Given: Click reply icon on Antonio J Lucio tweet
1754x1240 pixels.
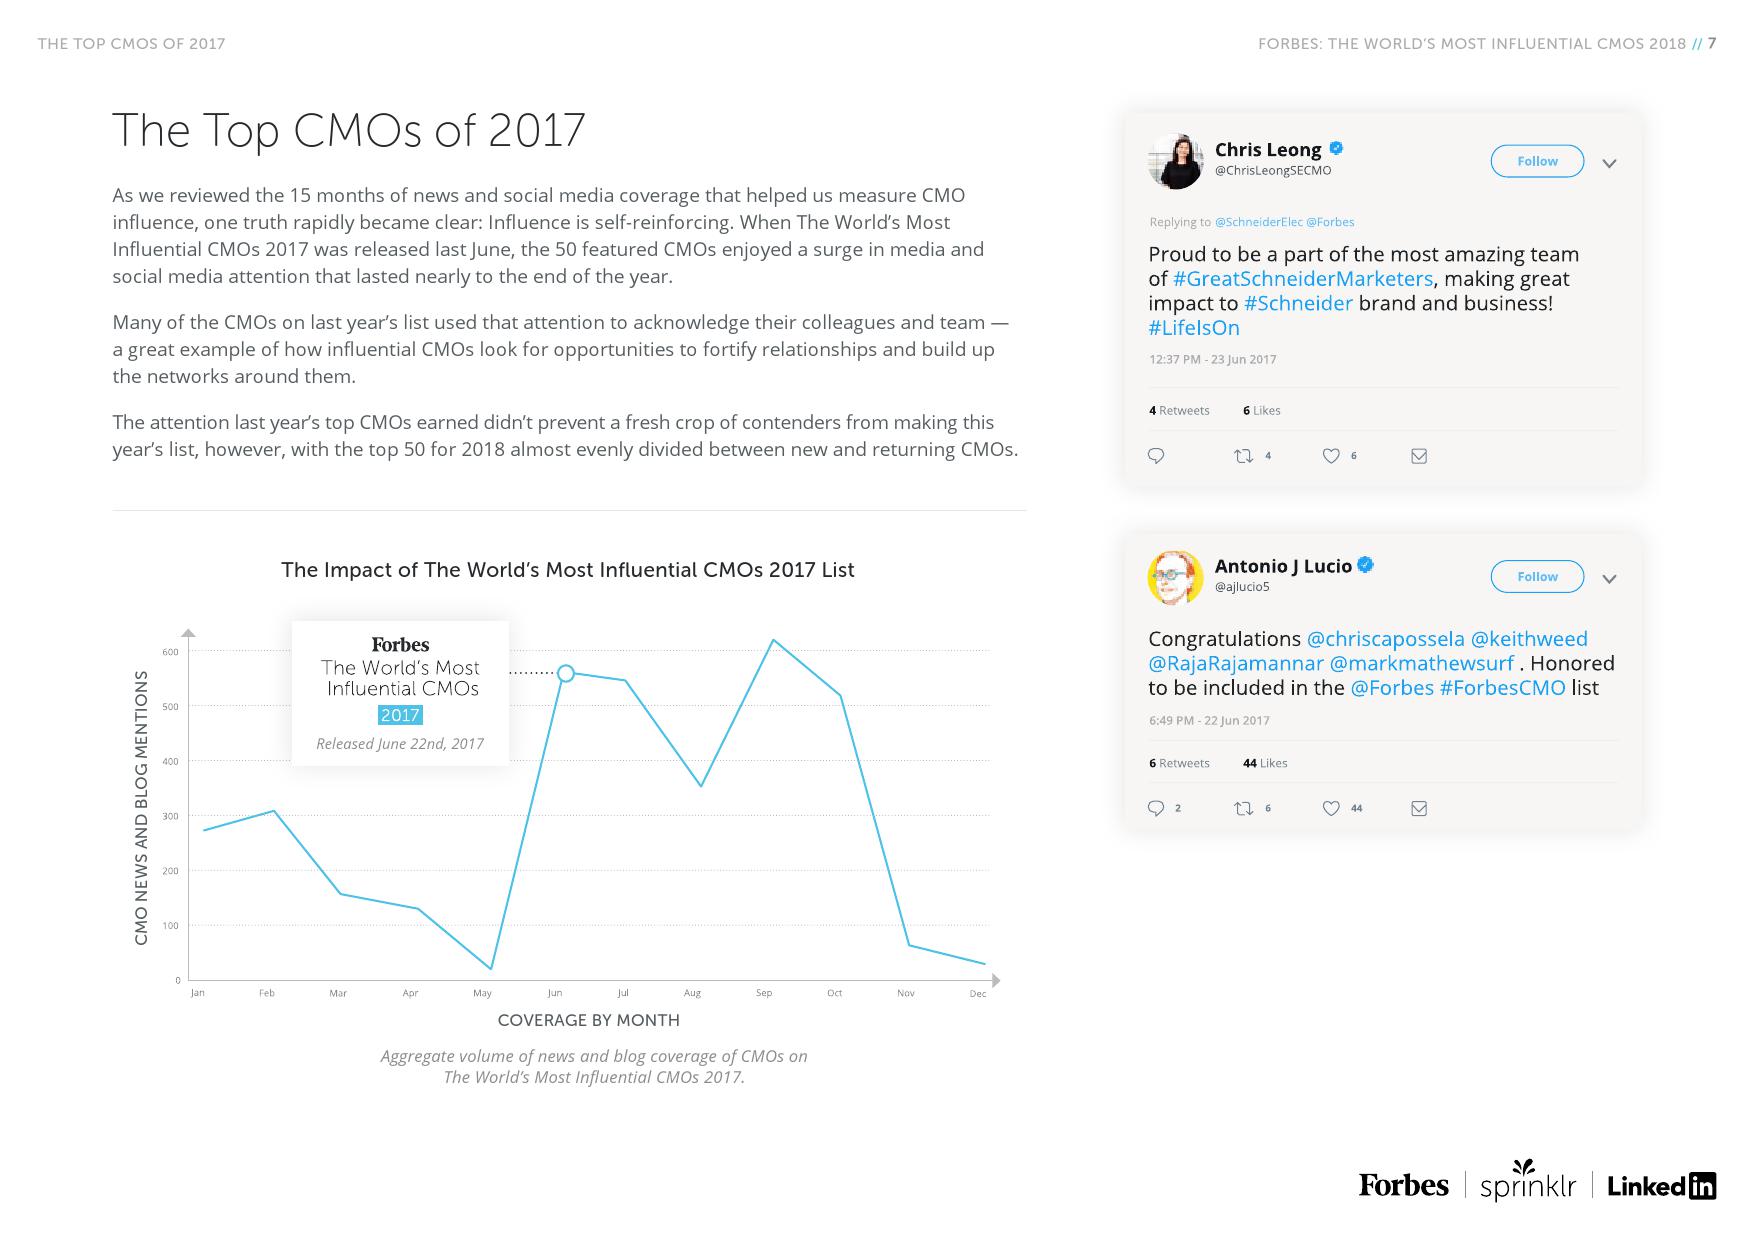Looking at the screenshot, I should coord(1156,808).
